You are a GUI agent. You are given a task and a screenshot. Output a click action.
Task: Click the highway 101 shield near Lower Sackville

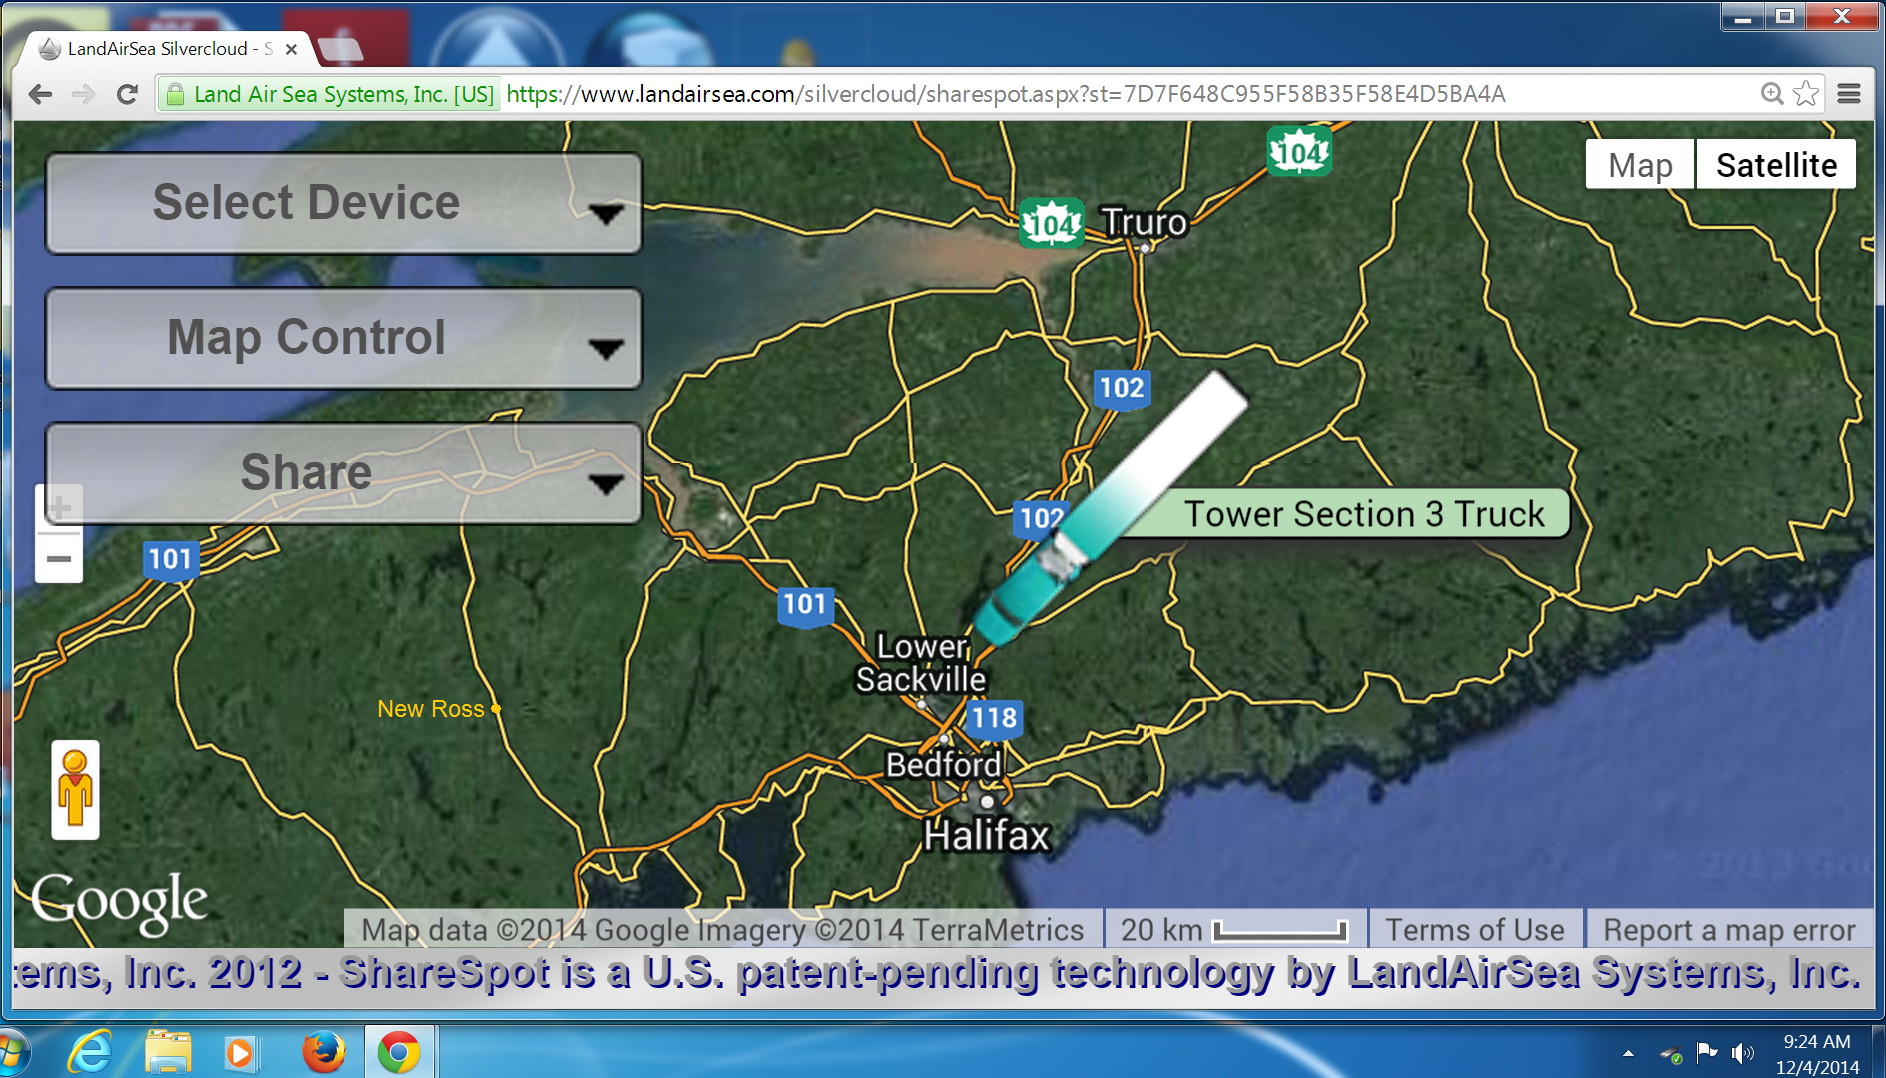point(804,604)
